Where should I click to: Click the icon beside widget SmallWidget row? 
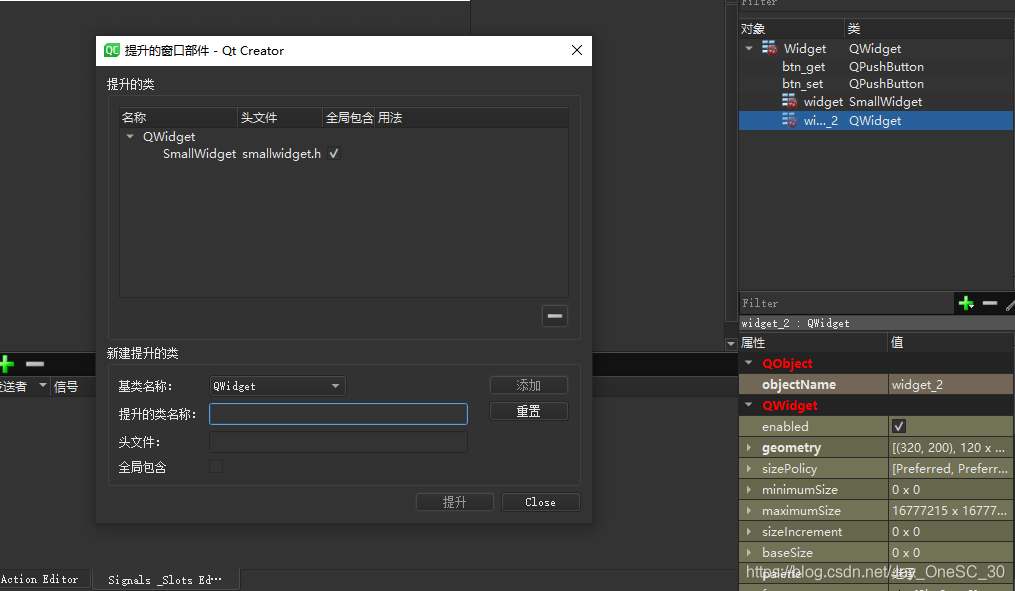[x=789, y=101]
